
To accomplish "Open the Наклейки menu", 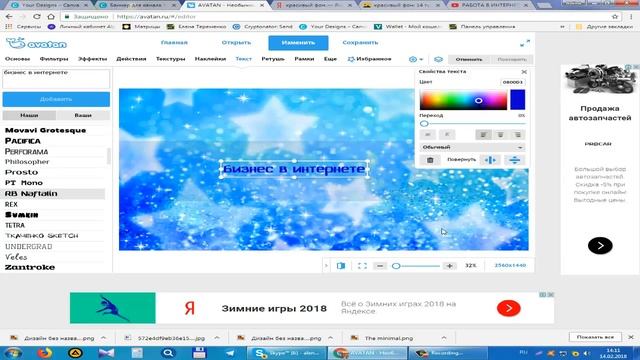I will pyautogui.click(x=210, y=59).
